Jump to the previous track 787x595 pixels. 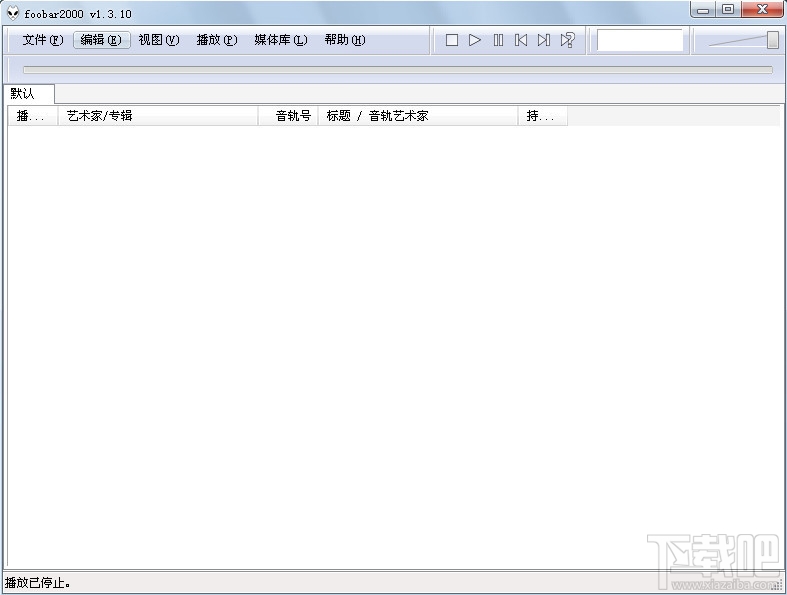[521, 40]
